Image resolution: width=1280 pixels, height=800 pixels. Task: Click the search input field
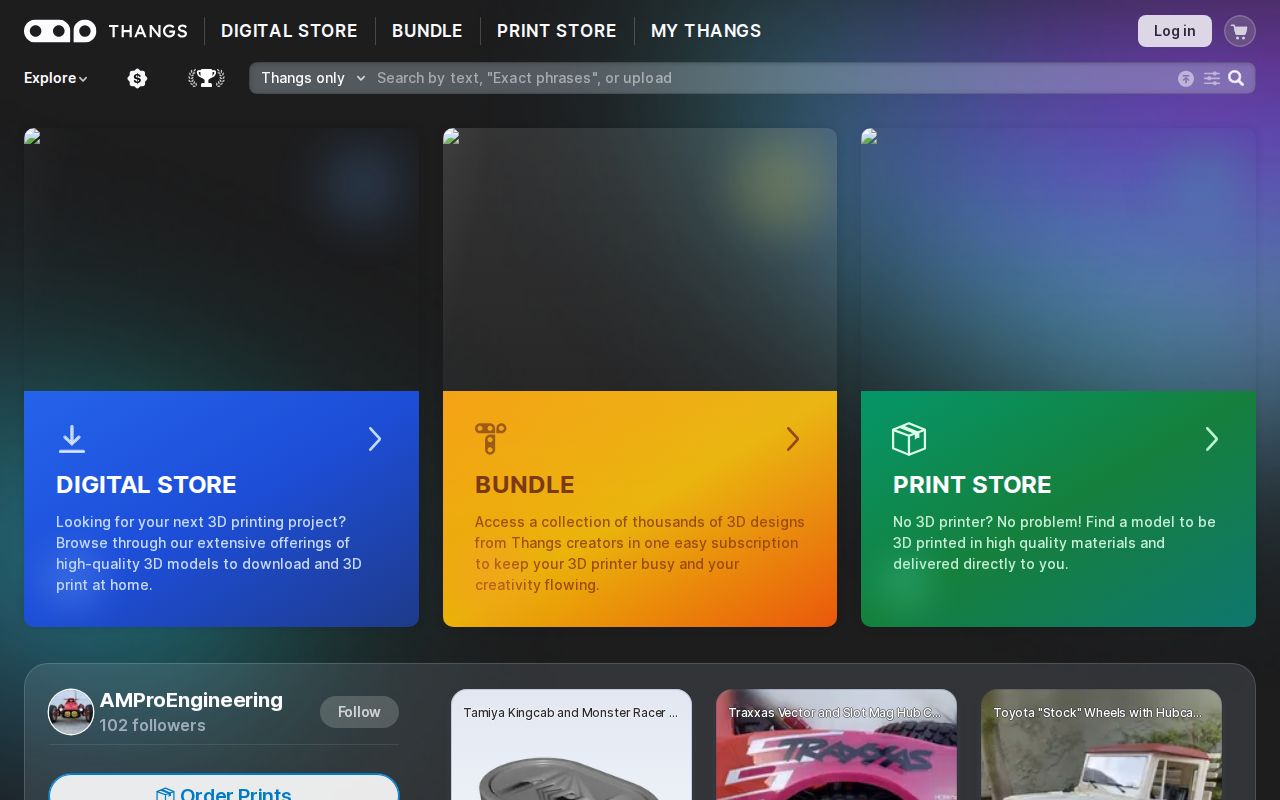pyautogui.click(x=700, y=78)
